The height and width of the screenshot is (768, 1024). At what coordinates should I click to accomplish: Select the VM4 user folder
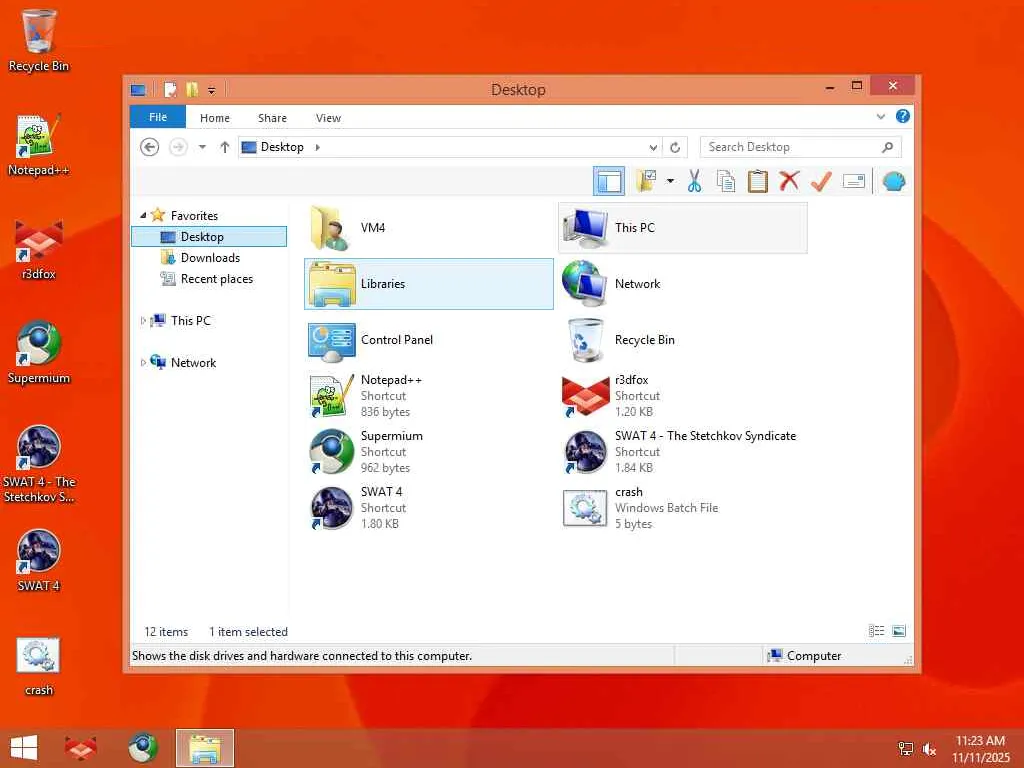[428, 227]
